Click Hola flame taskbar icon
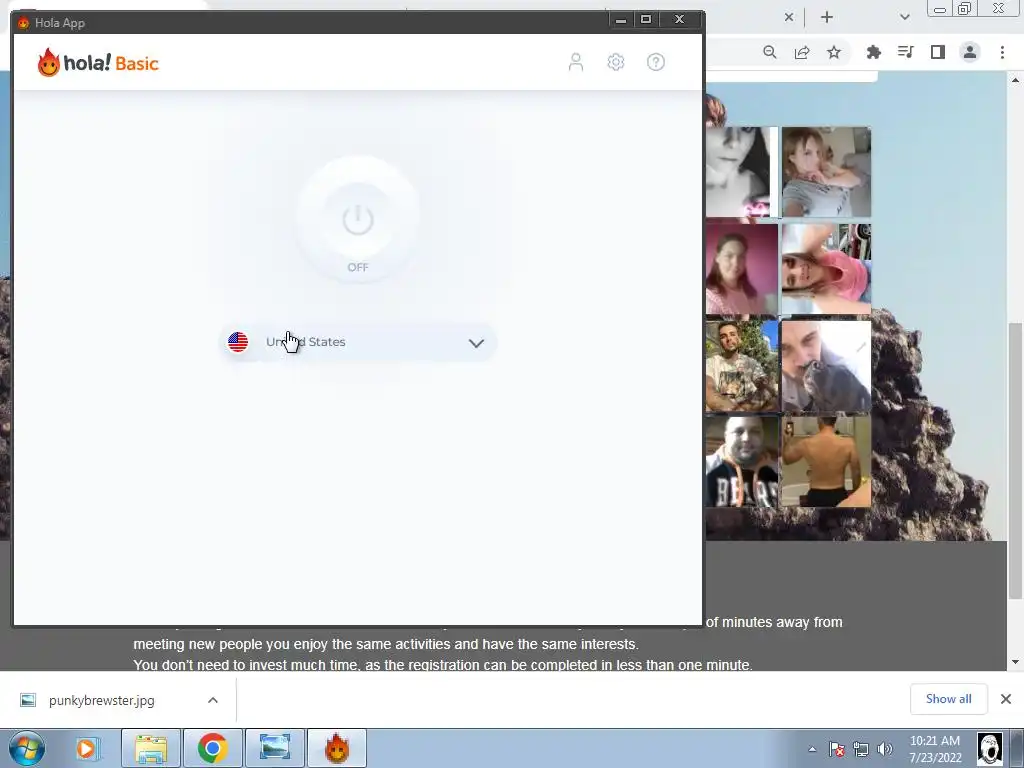 point(337,748)
